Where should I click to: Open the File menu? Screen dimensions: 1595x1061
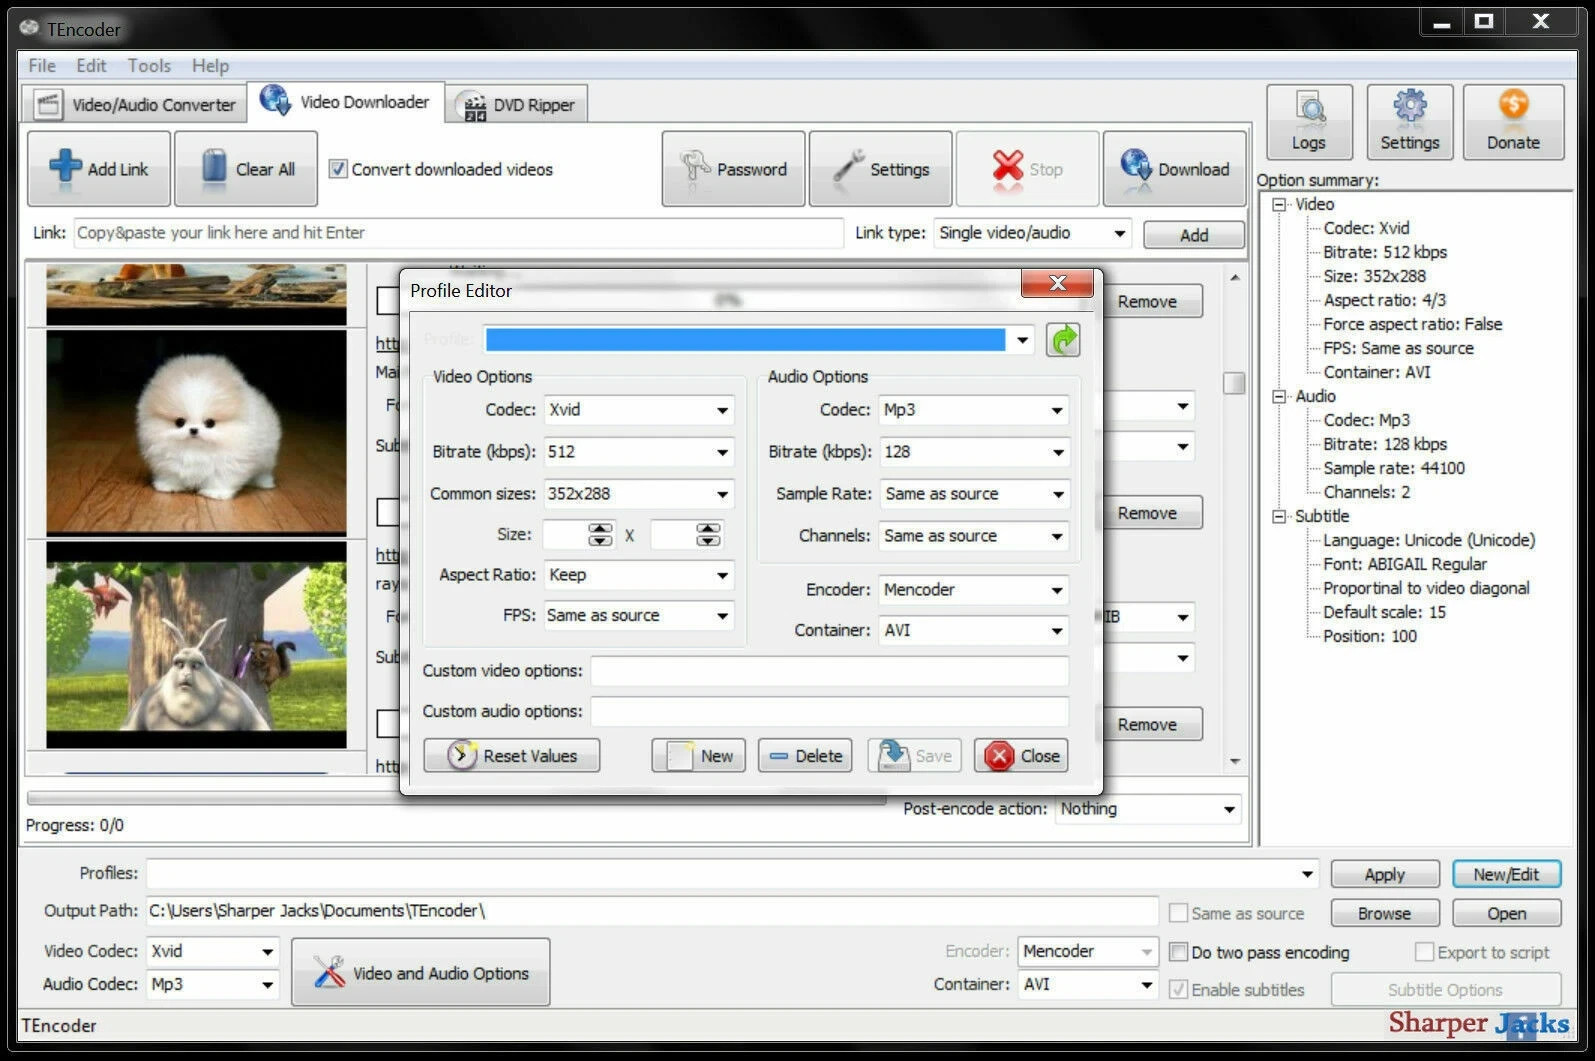click(42, 65)
